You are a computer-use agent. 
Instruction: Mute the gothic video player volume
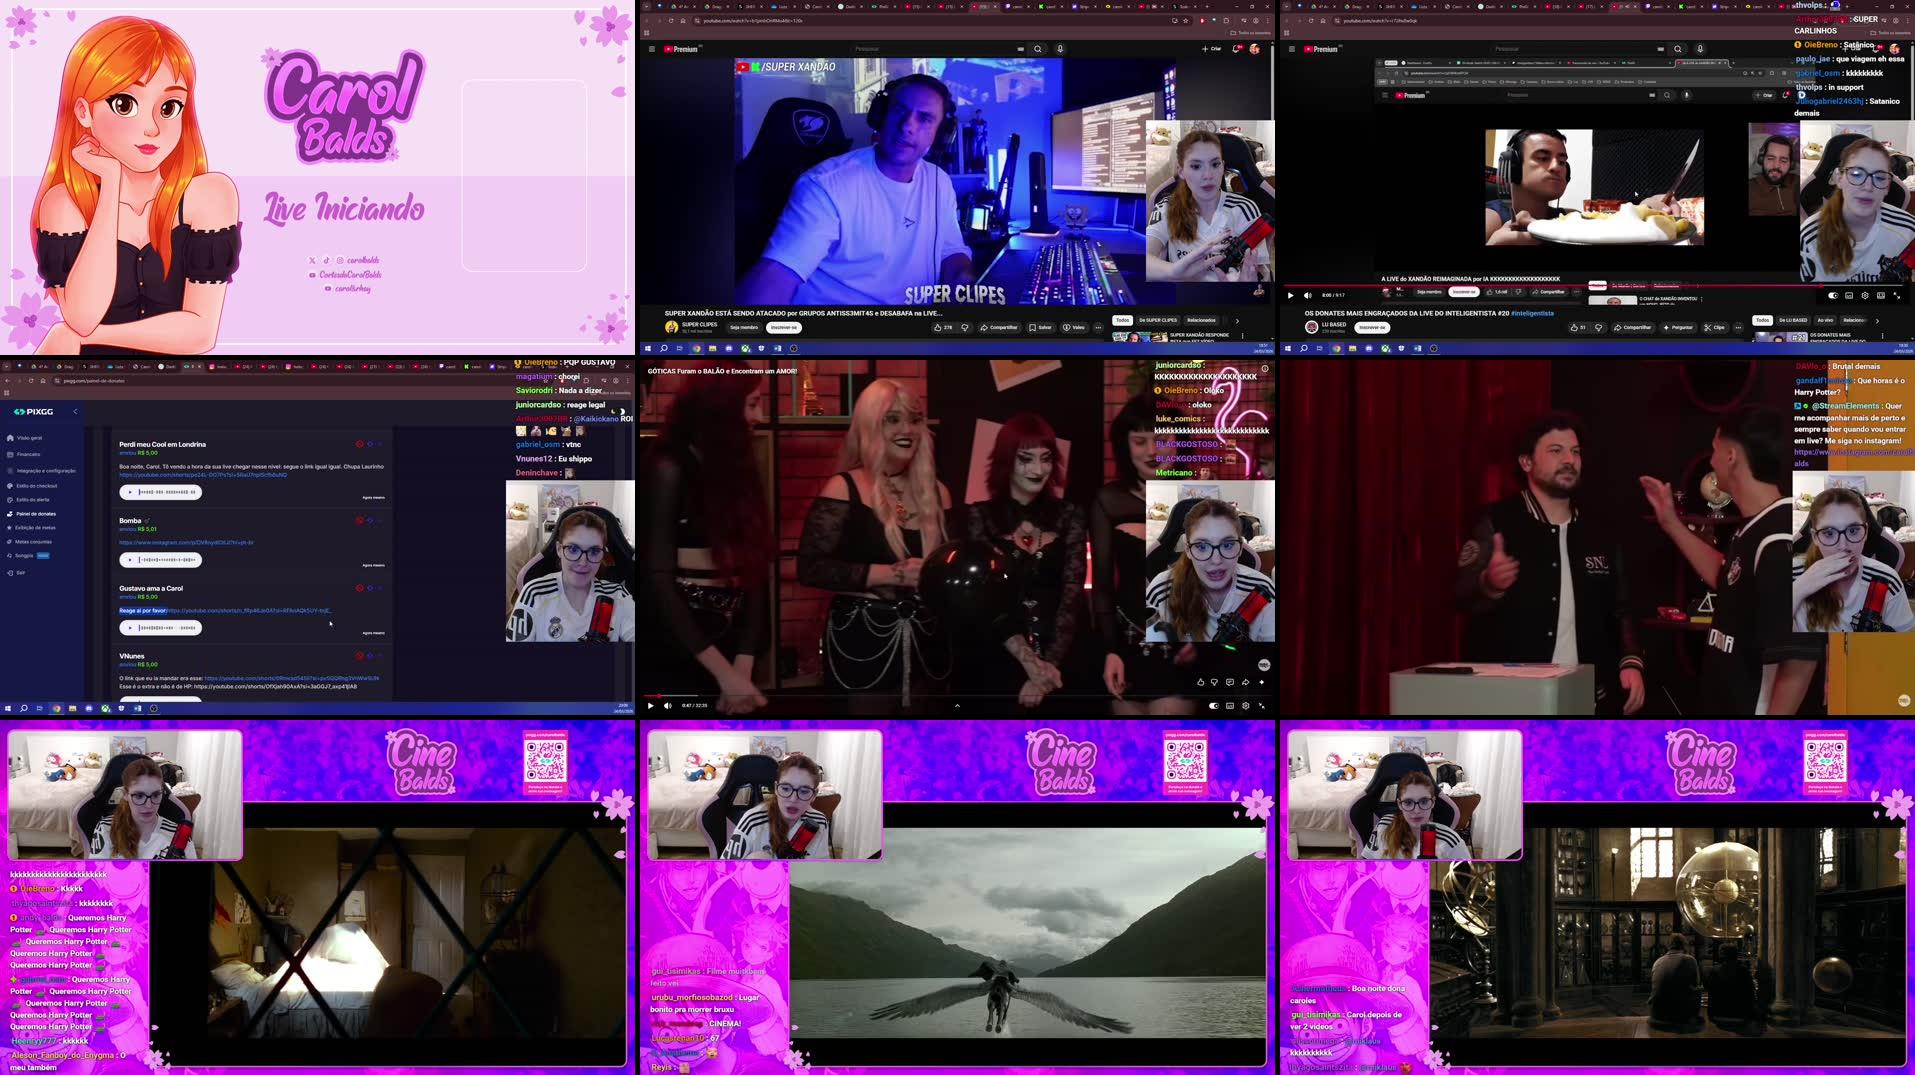(x=667, y=705)
